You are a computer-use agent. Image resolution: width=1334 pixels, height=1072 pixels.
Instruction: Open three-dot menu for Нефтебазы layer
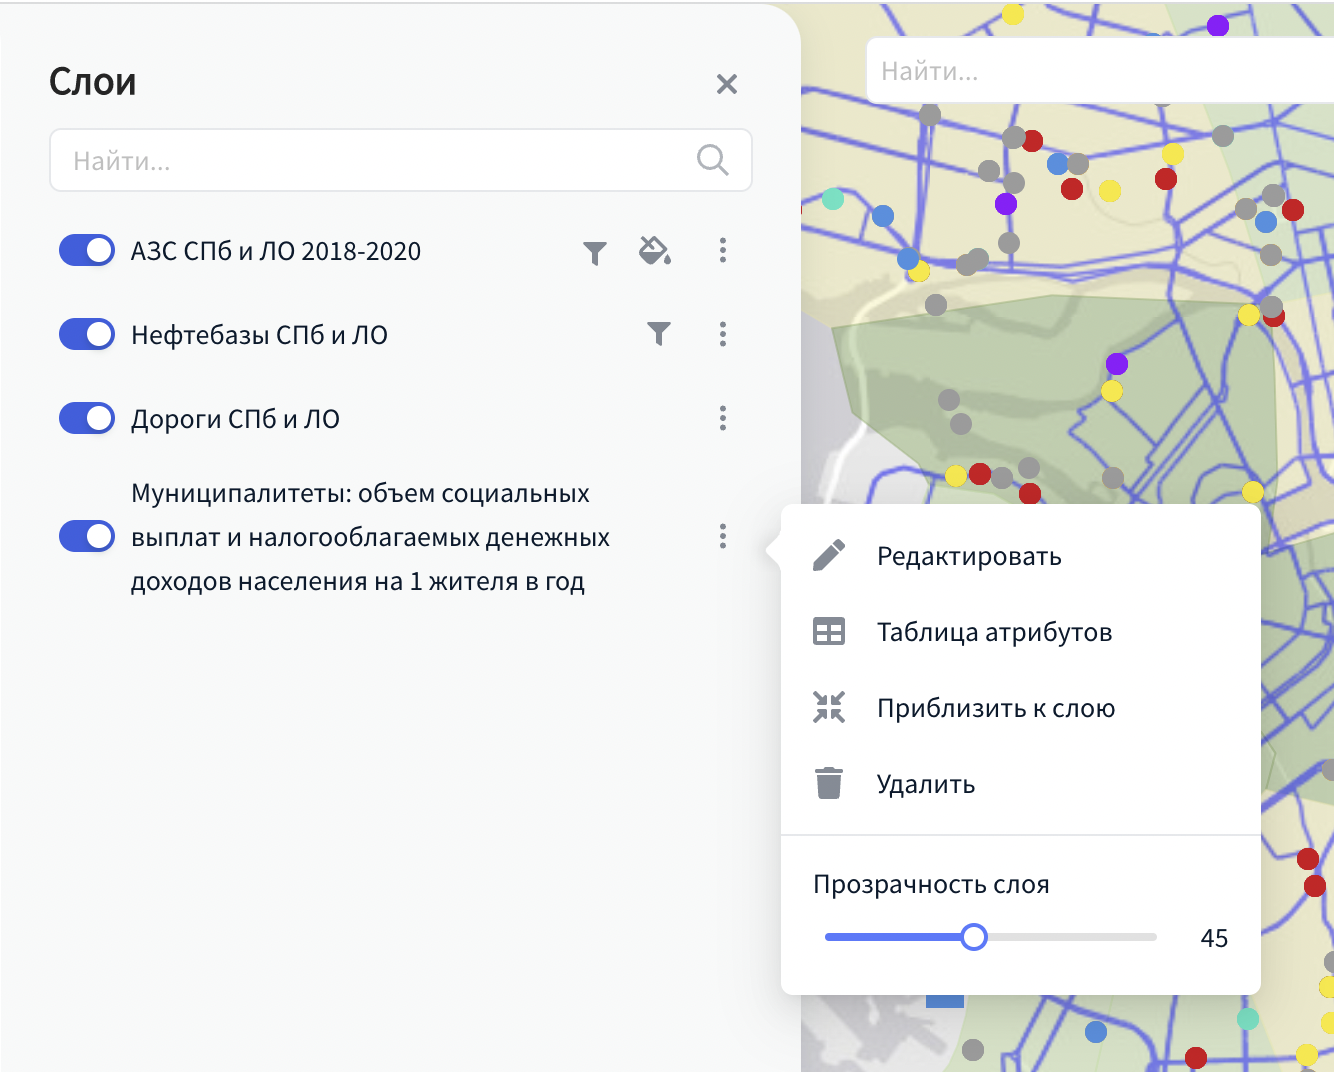tap(723, 334)
